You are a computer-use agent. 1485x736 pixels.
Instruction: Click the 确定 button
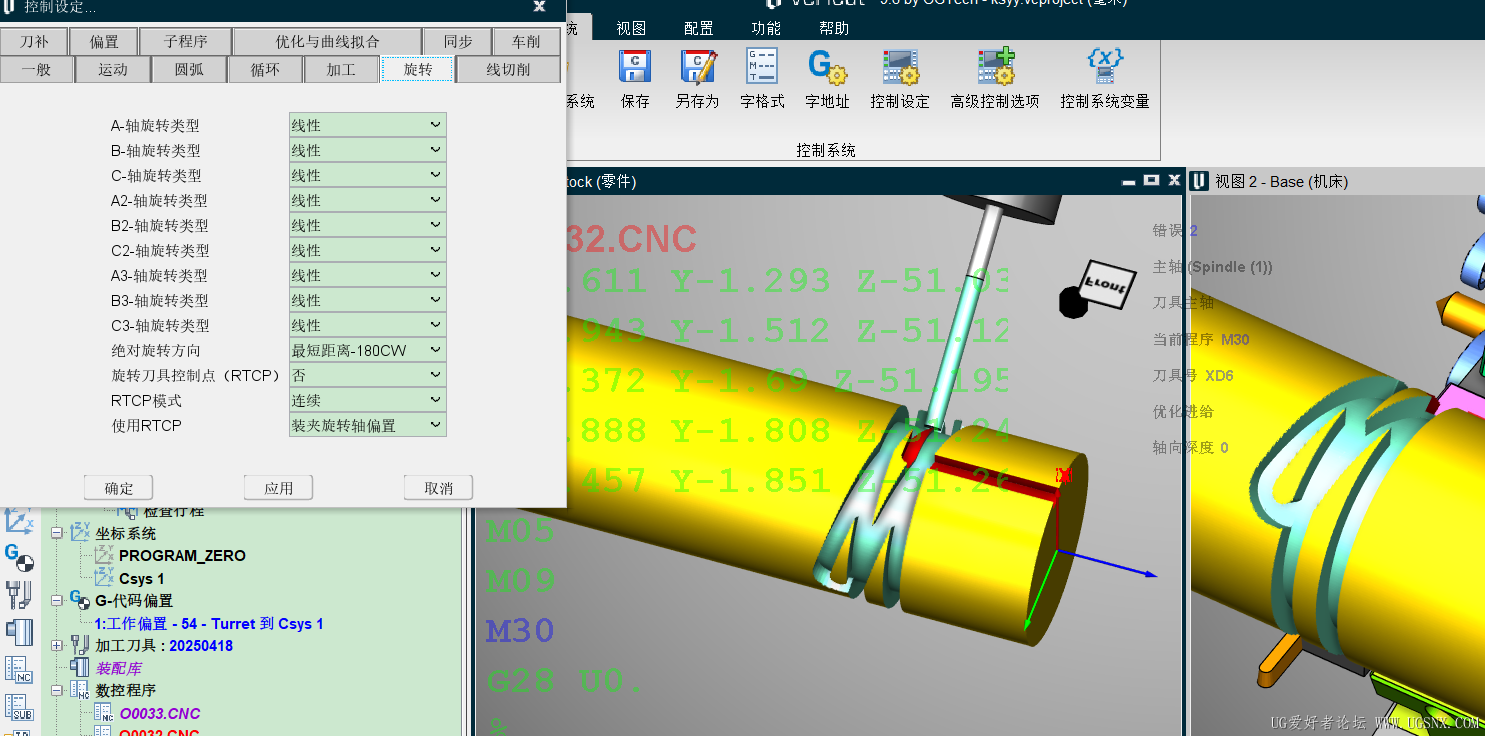click(x=119, y=488)
